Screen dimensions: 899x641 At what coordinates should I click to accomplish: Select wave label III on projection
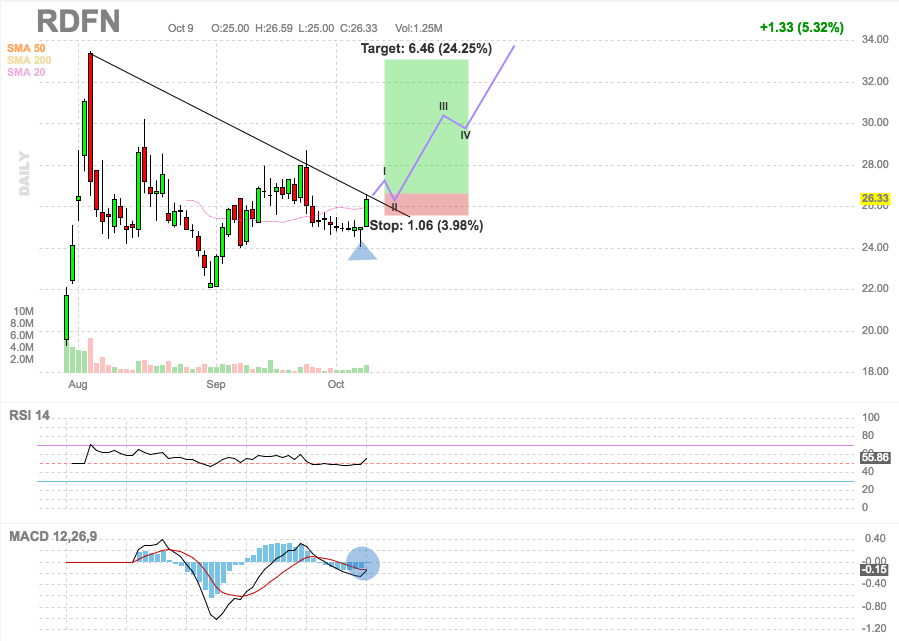(x=442, y=105)
